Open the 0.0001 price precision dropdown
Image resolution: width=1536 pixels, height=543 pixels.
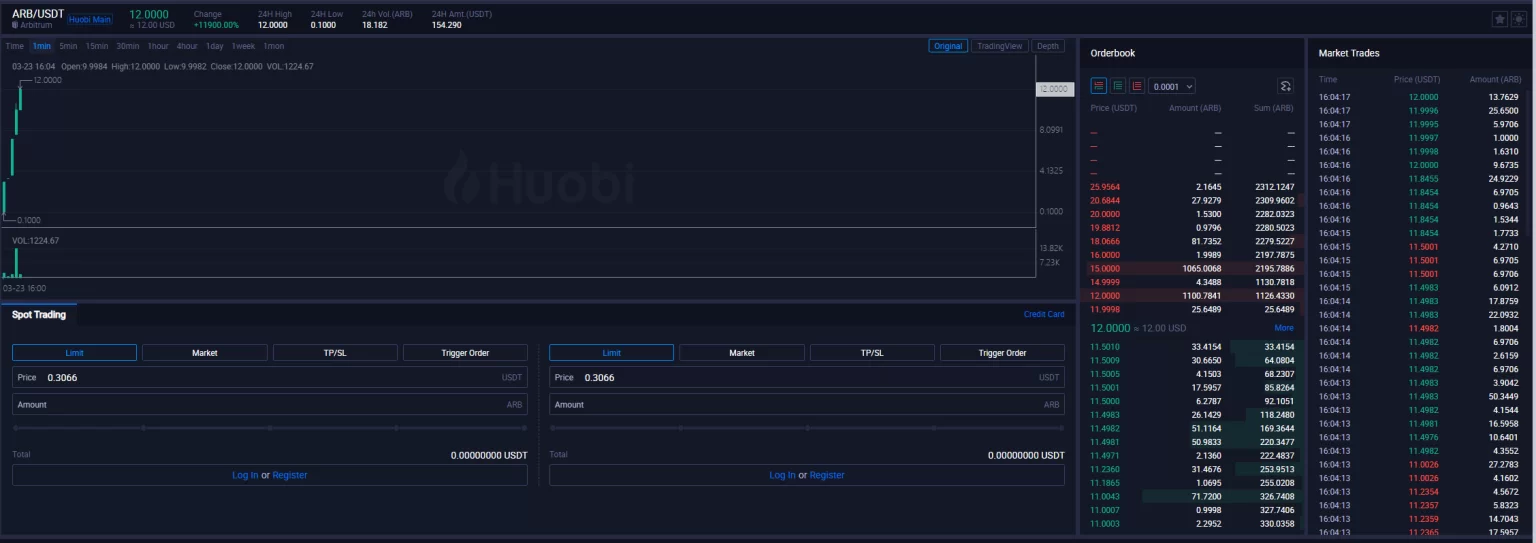[x=1172, y=87]
